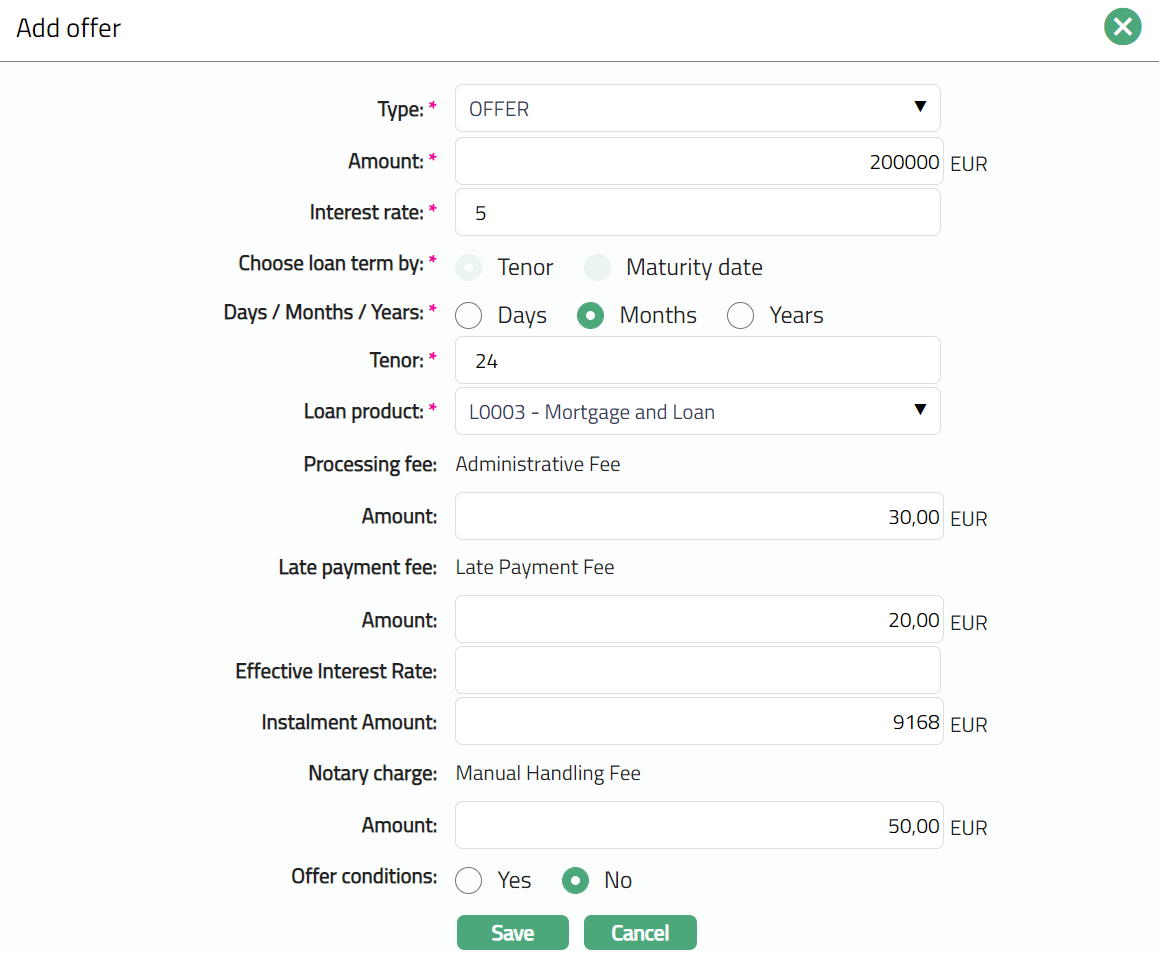The image size is (1159, 953).
Task: Click the Late payment fee Amount field
Action: point(697,619)
